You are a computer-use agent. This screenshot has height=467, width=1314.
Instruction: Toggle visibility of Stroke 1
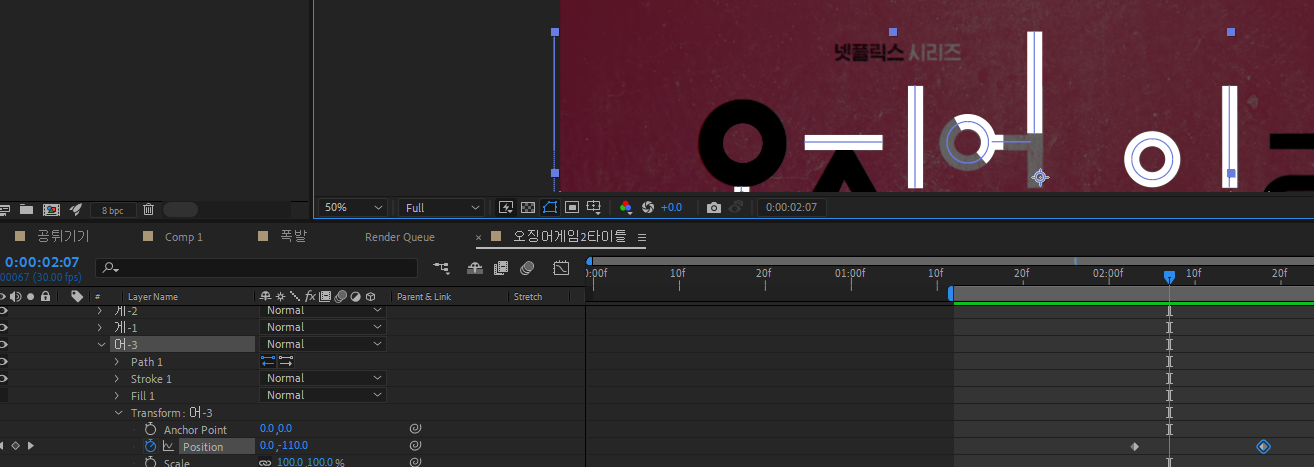4,378
